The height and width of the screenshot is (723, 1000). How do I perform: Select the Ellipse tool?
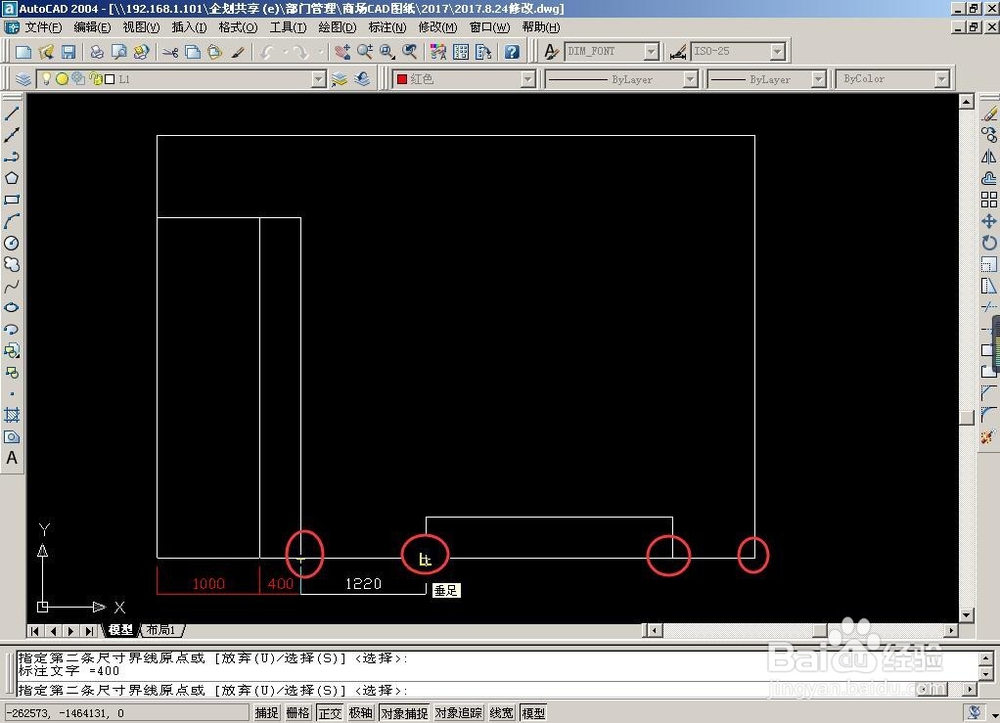click(11, 308)
